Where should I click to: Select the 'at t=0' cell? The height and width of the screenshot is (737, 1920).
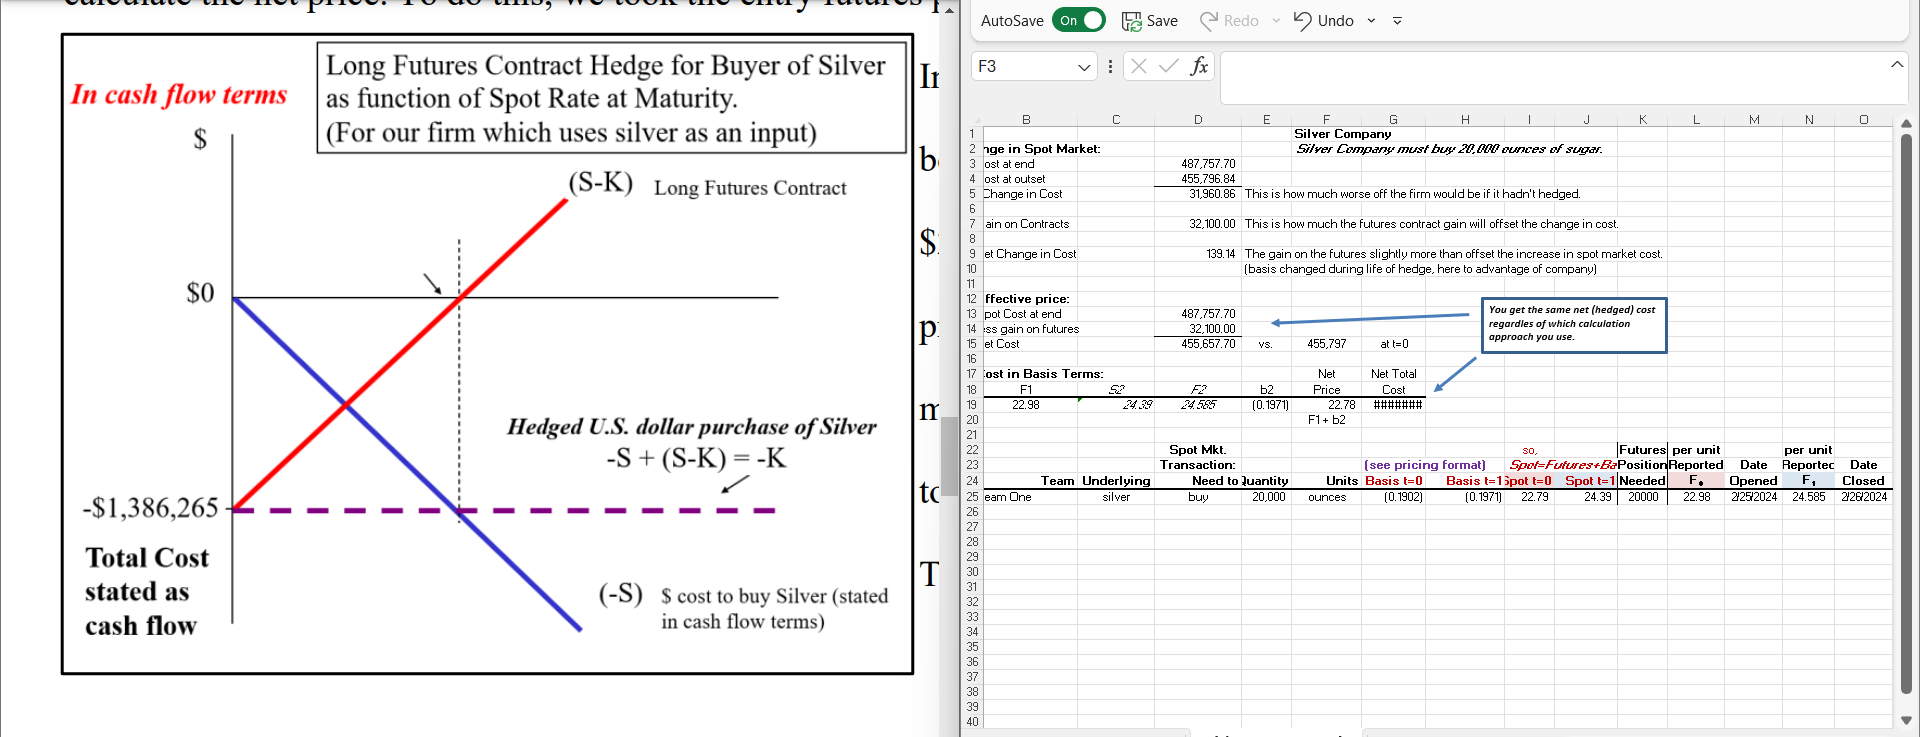[1394, 344]
